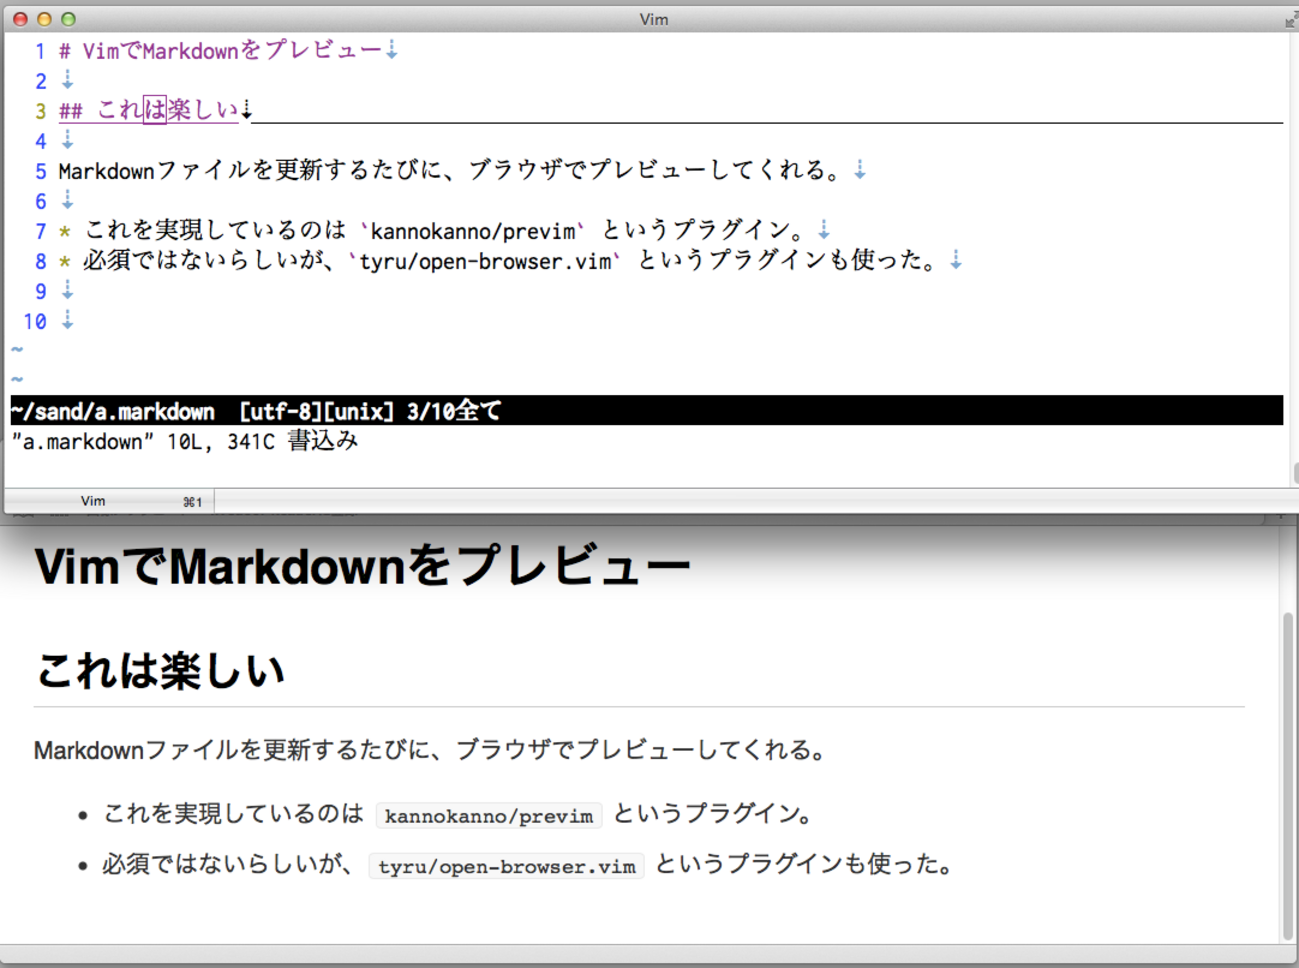Viewport: 1299px width, 968px height.
Task: Click the "tyru/open-browser.vim" code span in the preview
Action: [x=507, y=866]
